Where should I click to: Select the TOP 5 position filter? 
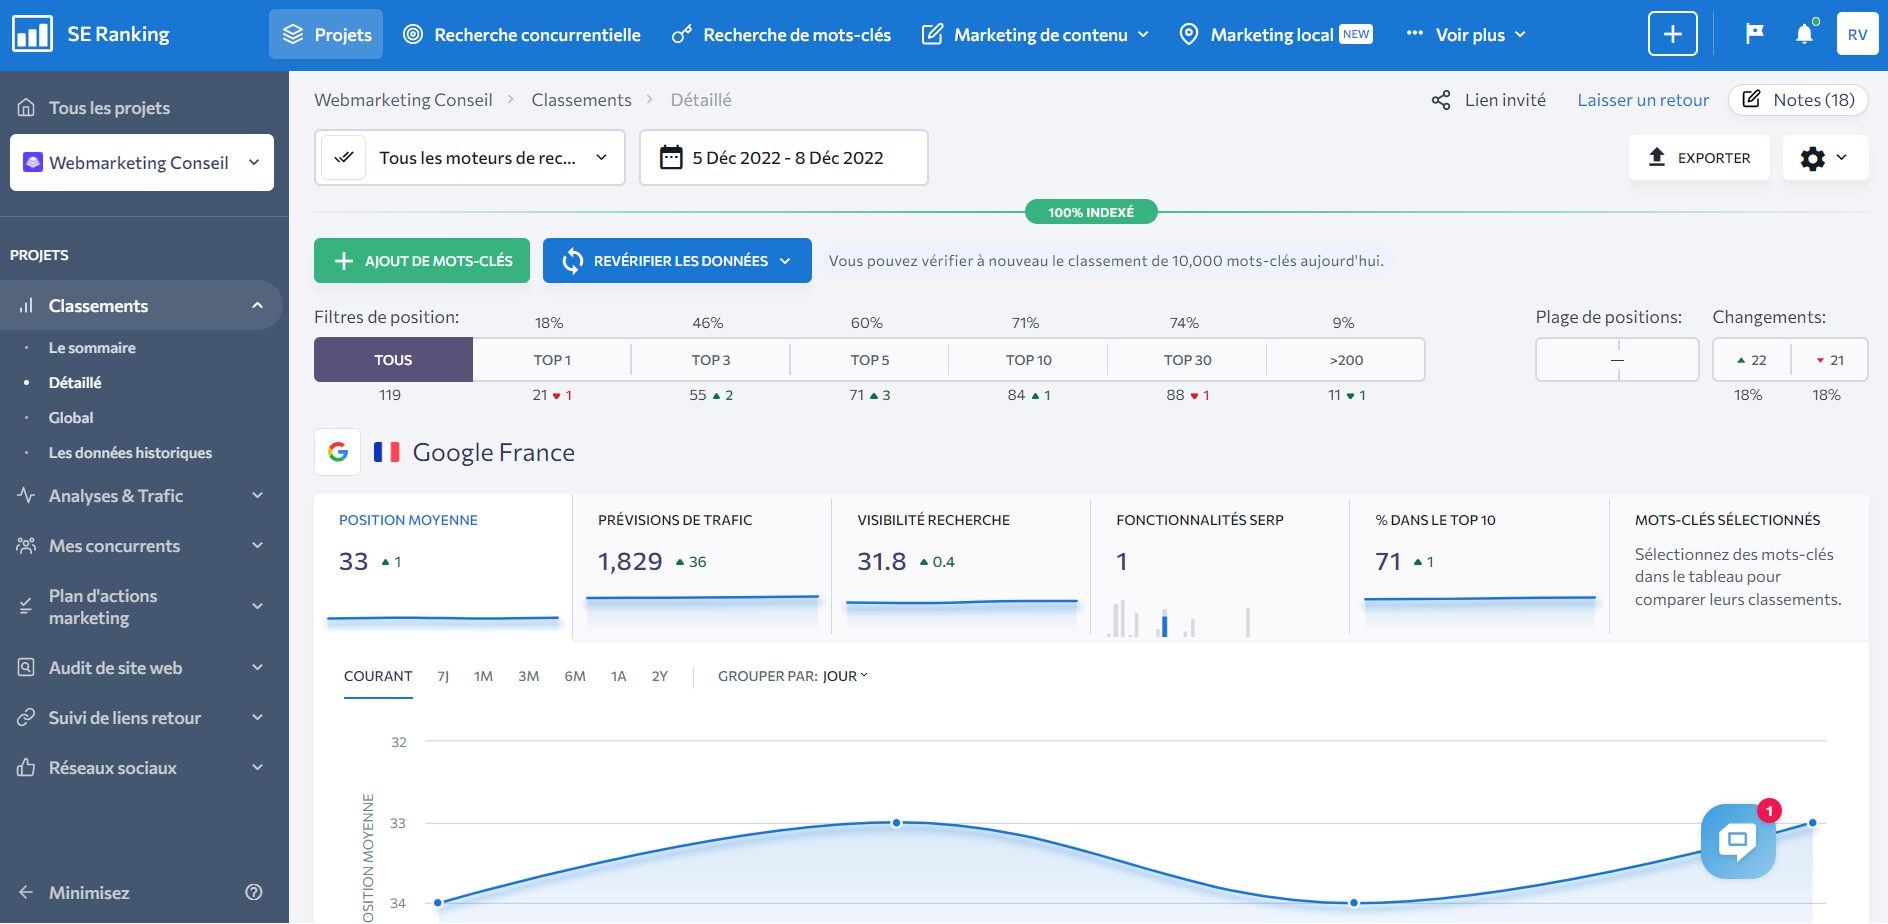[x=870, y=359]
